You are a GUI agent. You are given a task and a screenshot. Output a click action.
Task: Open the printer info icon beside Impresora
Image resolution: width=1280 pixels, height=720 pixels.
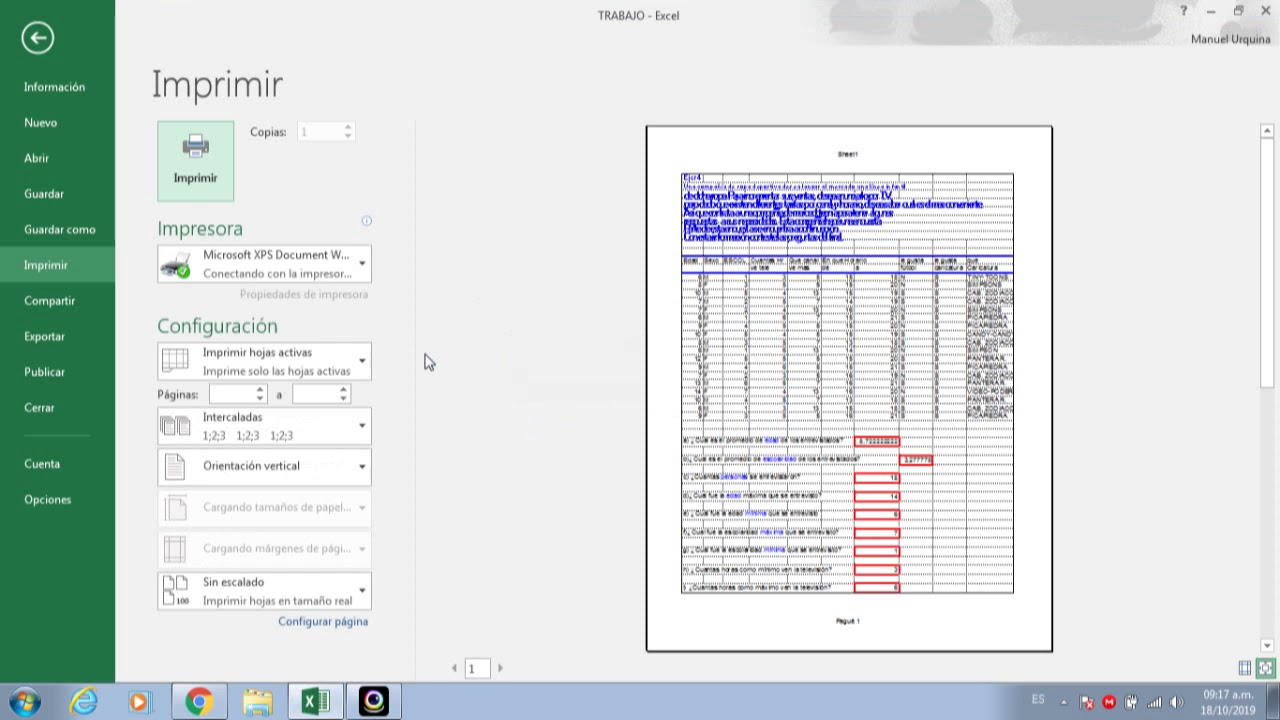[x=366, y=221]
